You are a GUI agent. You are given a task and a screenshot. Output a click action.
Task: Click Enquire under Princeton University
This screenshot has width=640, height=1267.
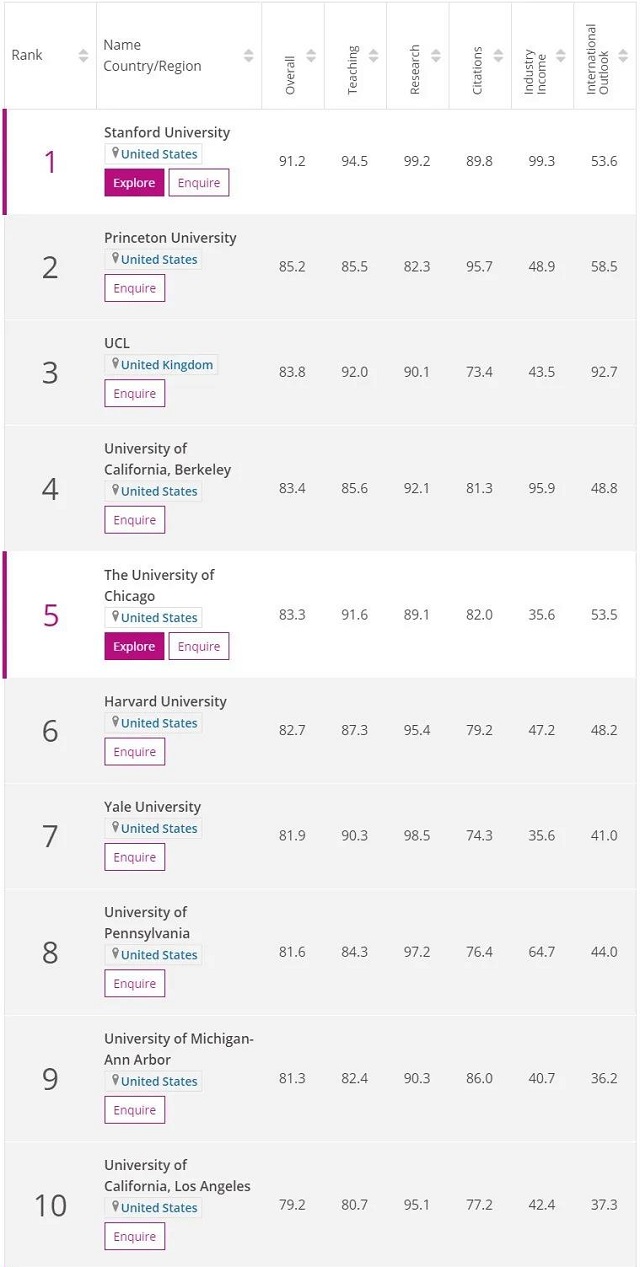coord(134,288)
